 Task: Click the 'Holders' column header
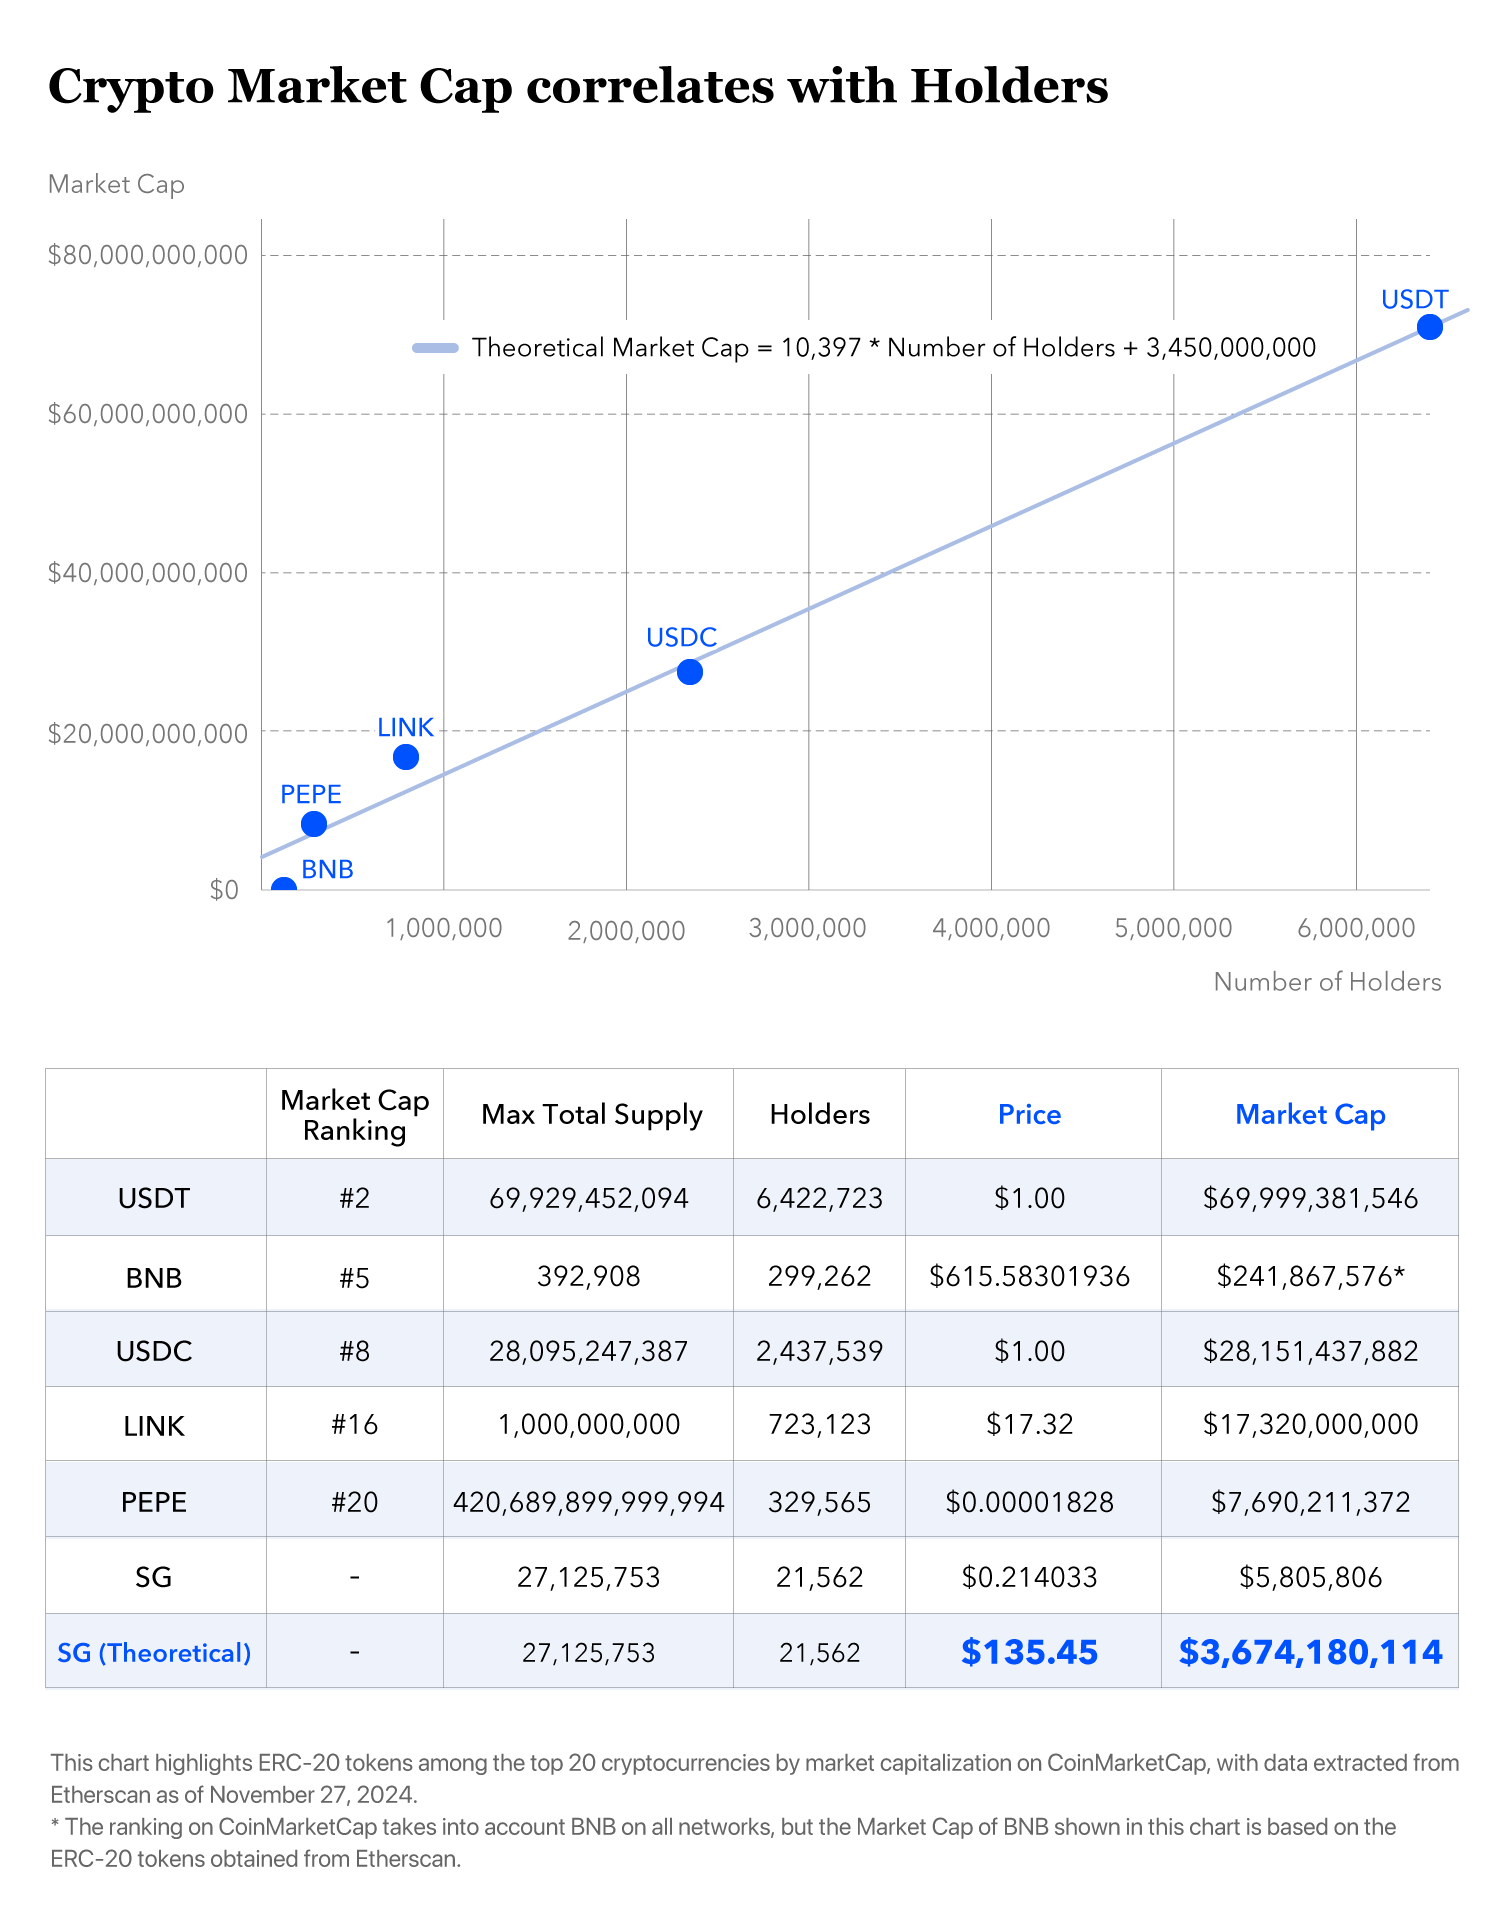(x=820, y=1115)
